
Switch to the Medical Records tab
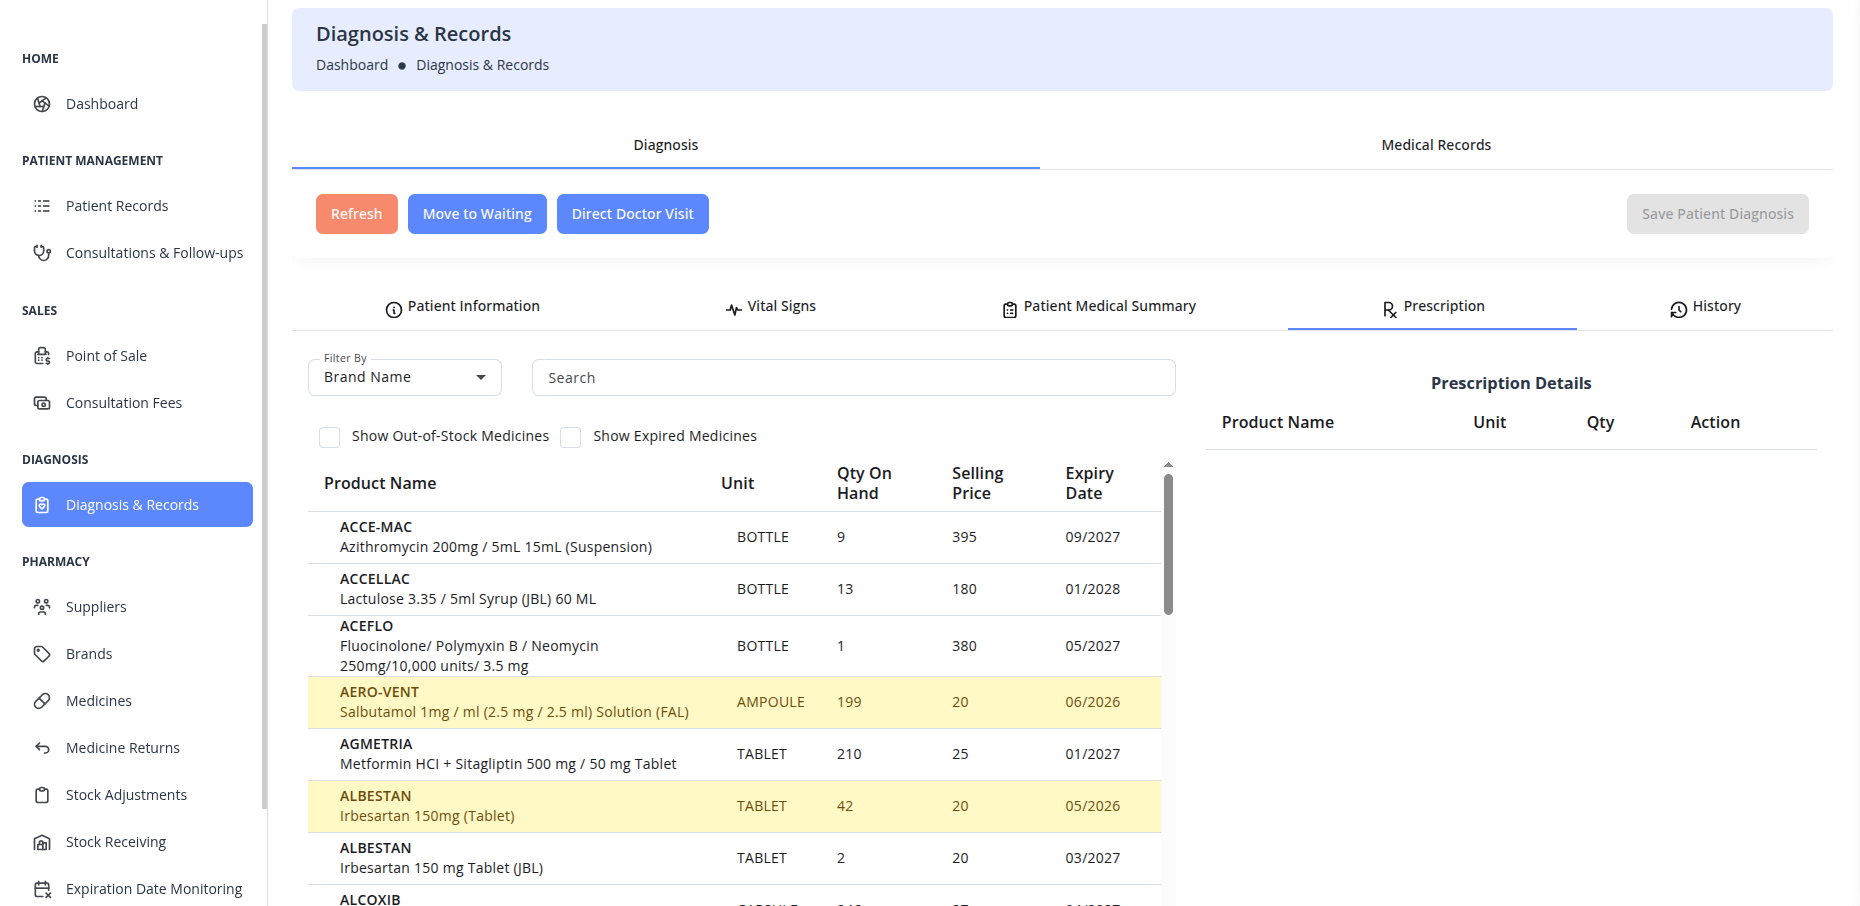1435,145
